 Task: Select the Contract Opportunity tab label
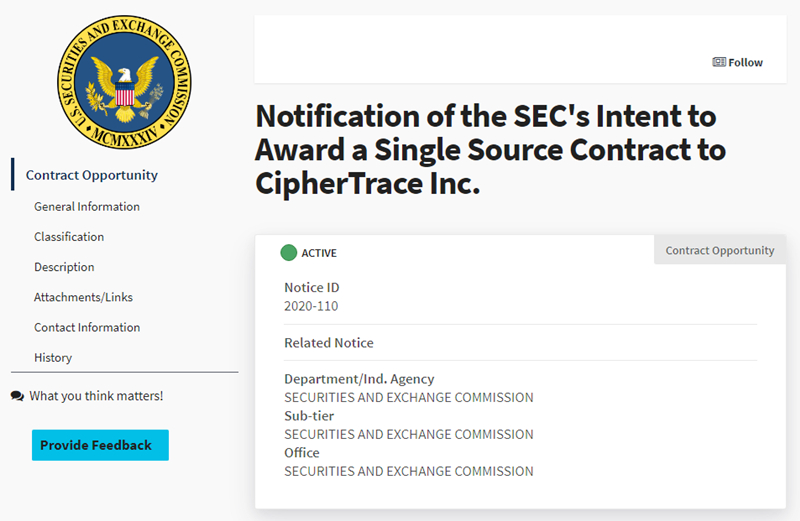pyautogui.click(x=720, y=250)
